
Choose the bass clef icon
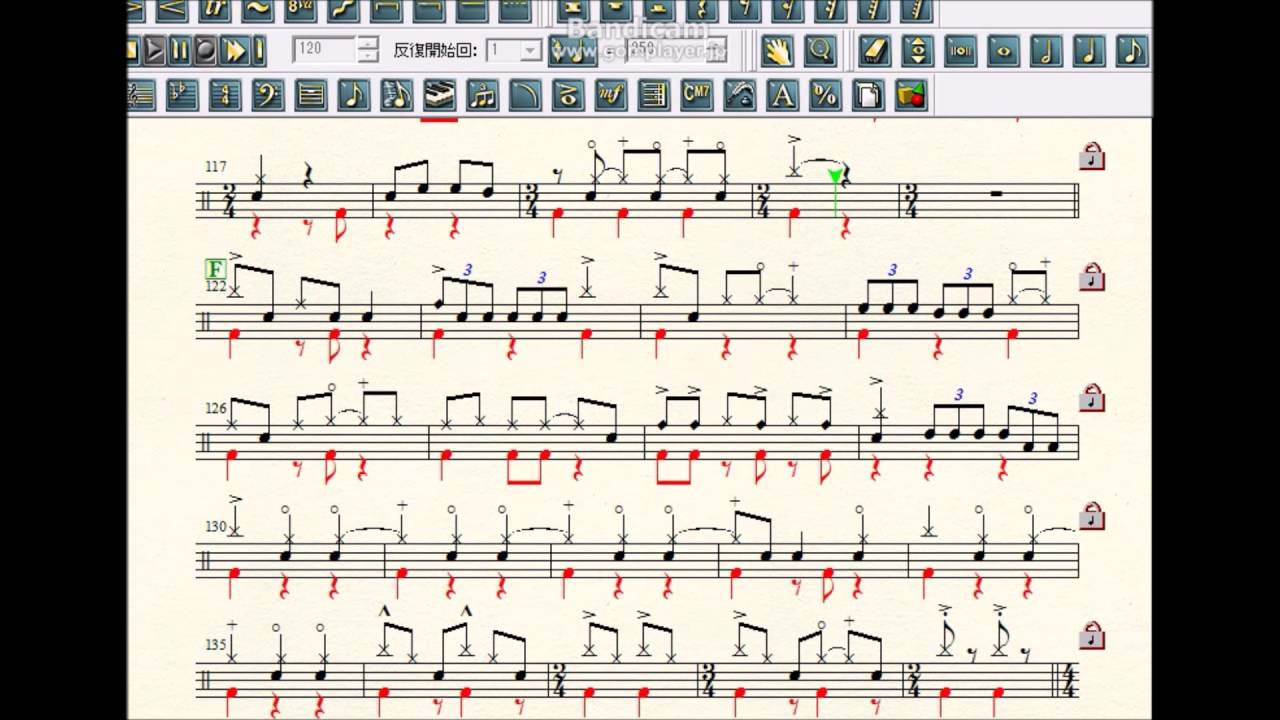coord(268,96)
